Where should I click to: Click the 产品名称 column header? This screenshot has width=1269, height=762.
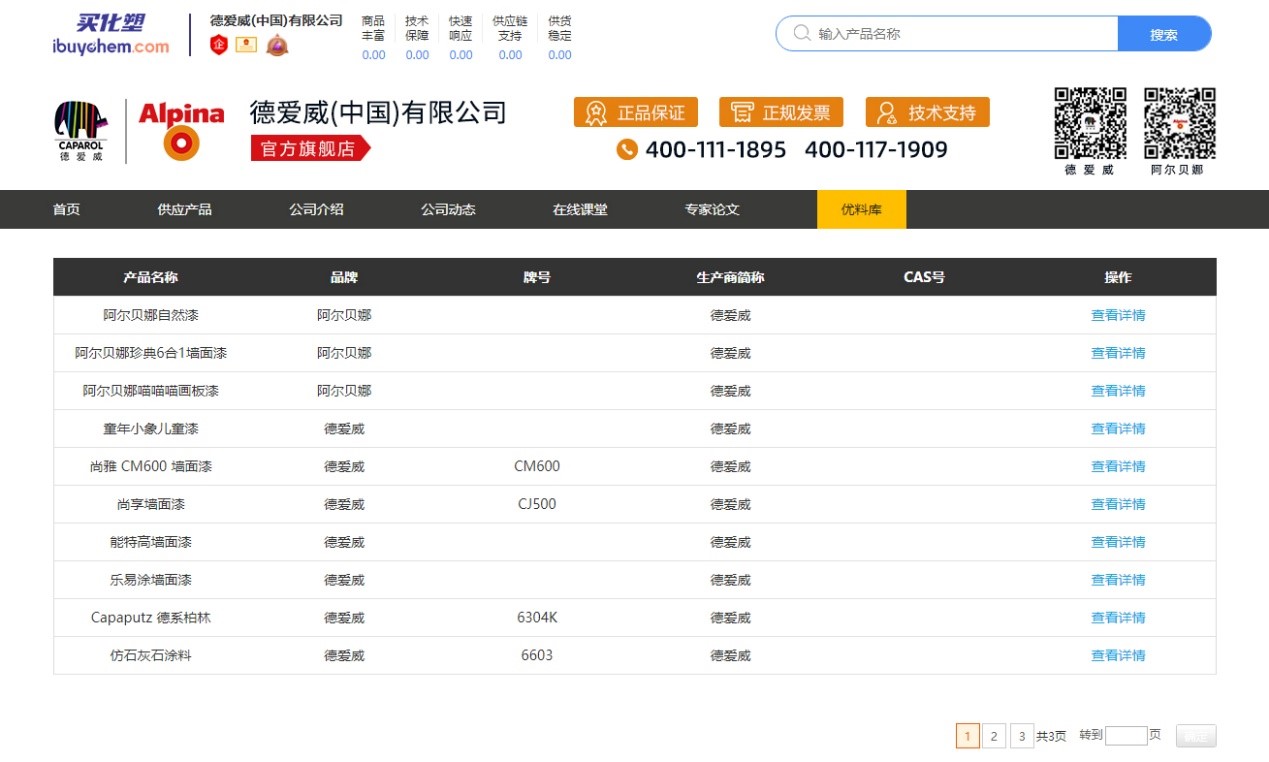pos(150,277)
